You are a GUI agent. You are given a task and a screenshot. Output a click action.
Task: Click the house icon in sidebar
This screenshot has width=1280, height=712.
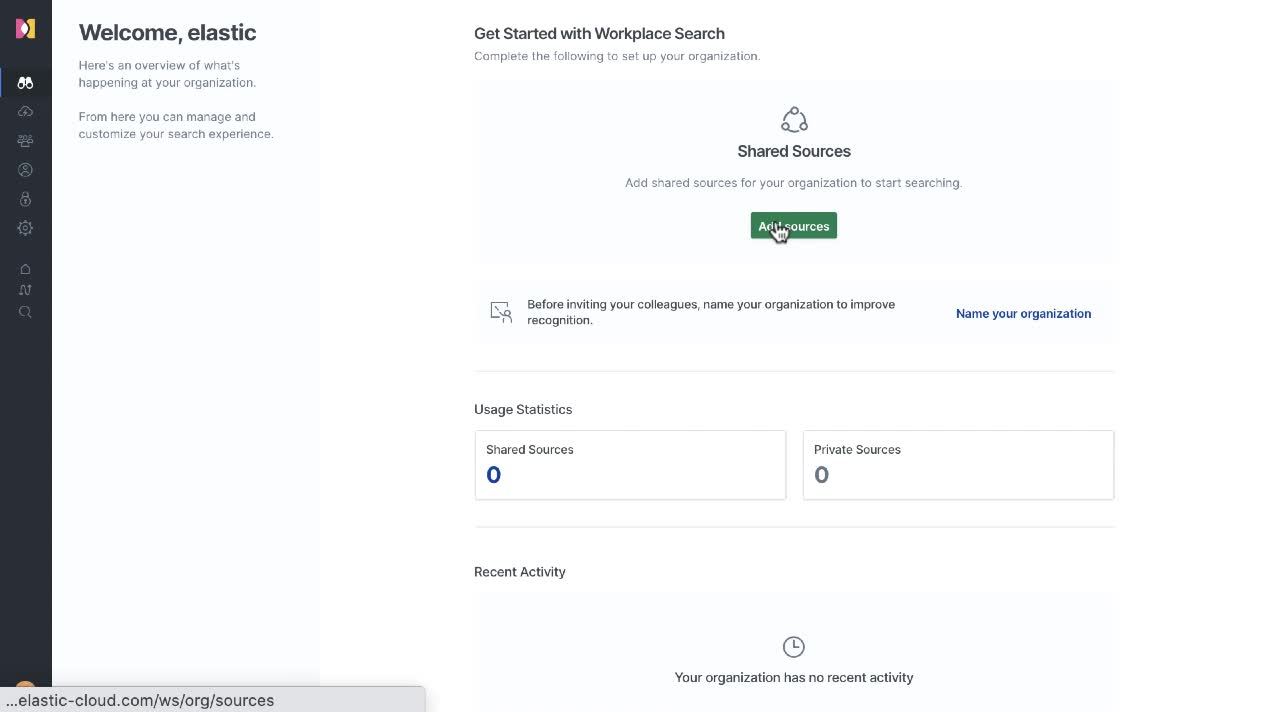25,269
